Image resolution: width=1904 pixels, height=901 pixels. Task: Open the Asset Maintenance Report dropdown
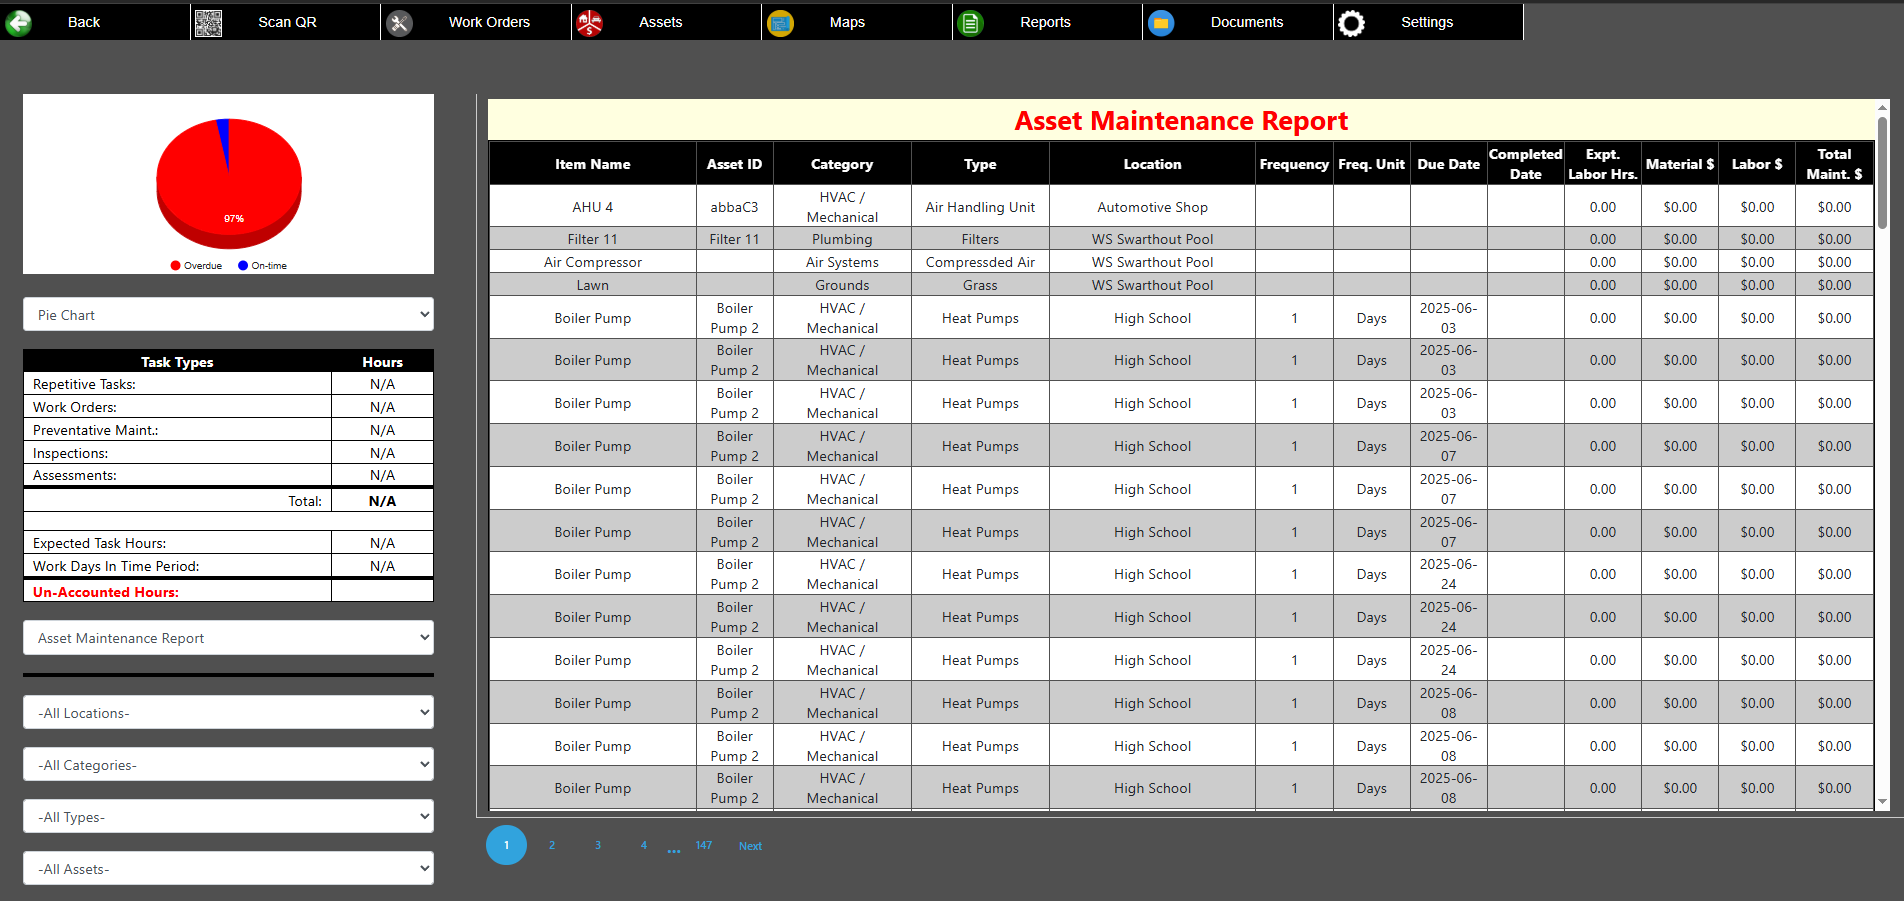coord(228,638)
